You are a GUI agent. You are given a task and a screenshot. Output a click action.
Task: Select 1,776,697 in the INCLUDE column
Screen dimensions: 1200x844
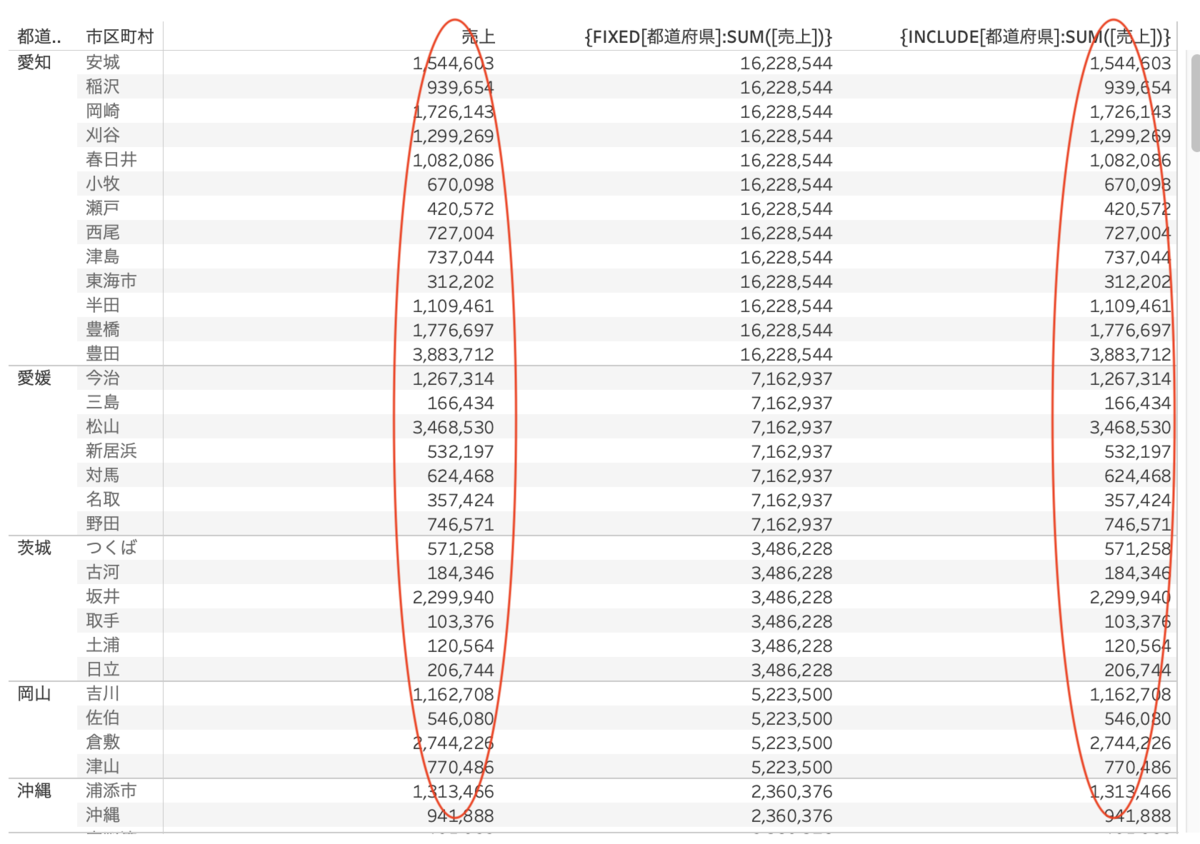1130,329
